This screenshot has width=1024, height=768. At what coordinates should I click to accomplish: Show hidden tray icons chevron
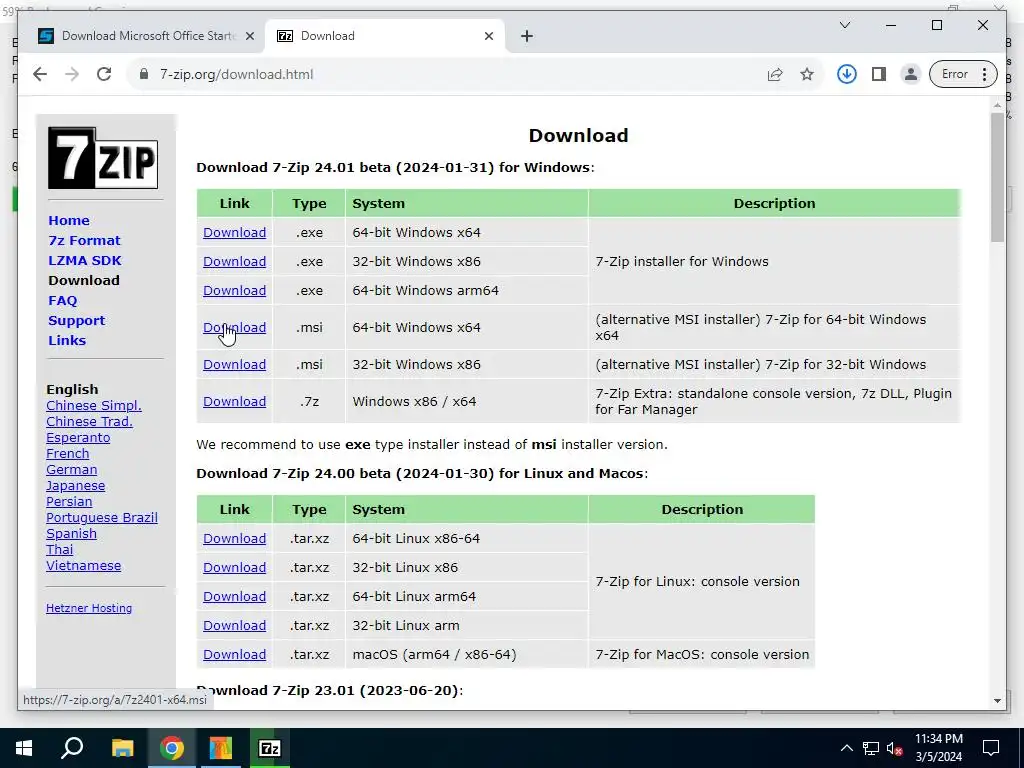pos(846,748)
